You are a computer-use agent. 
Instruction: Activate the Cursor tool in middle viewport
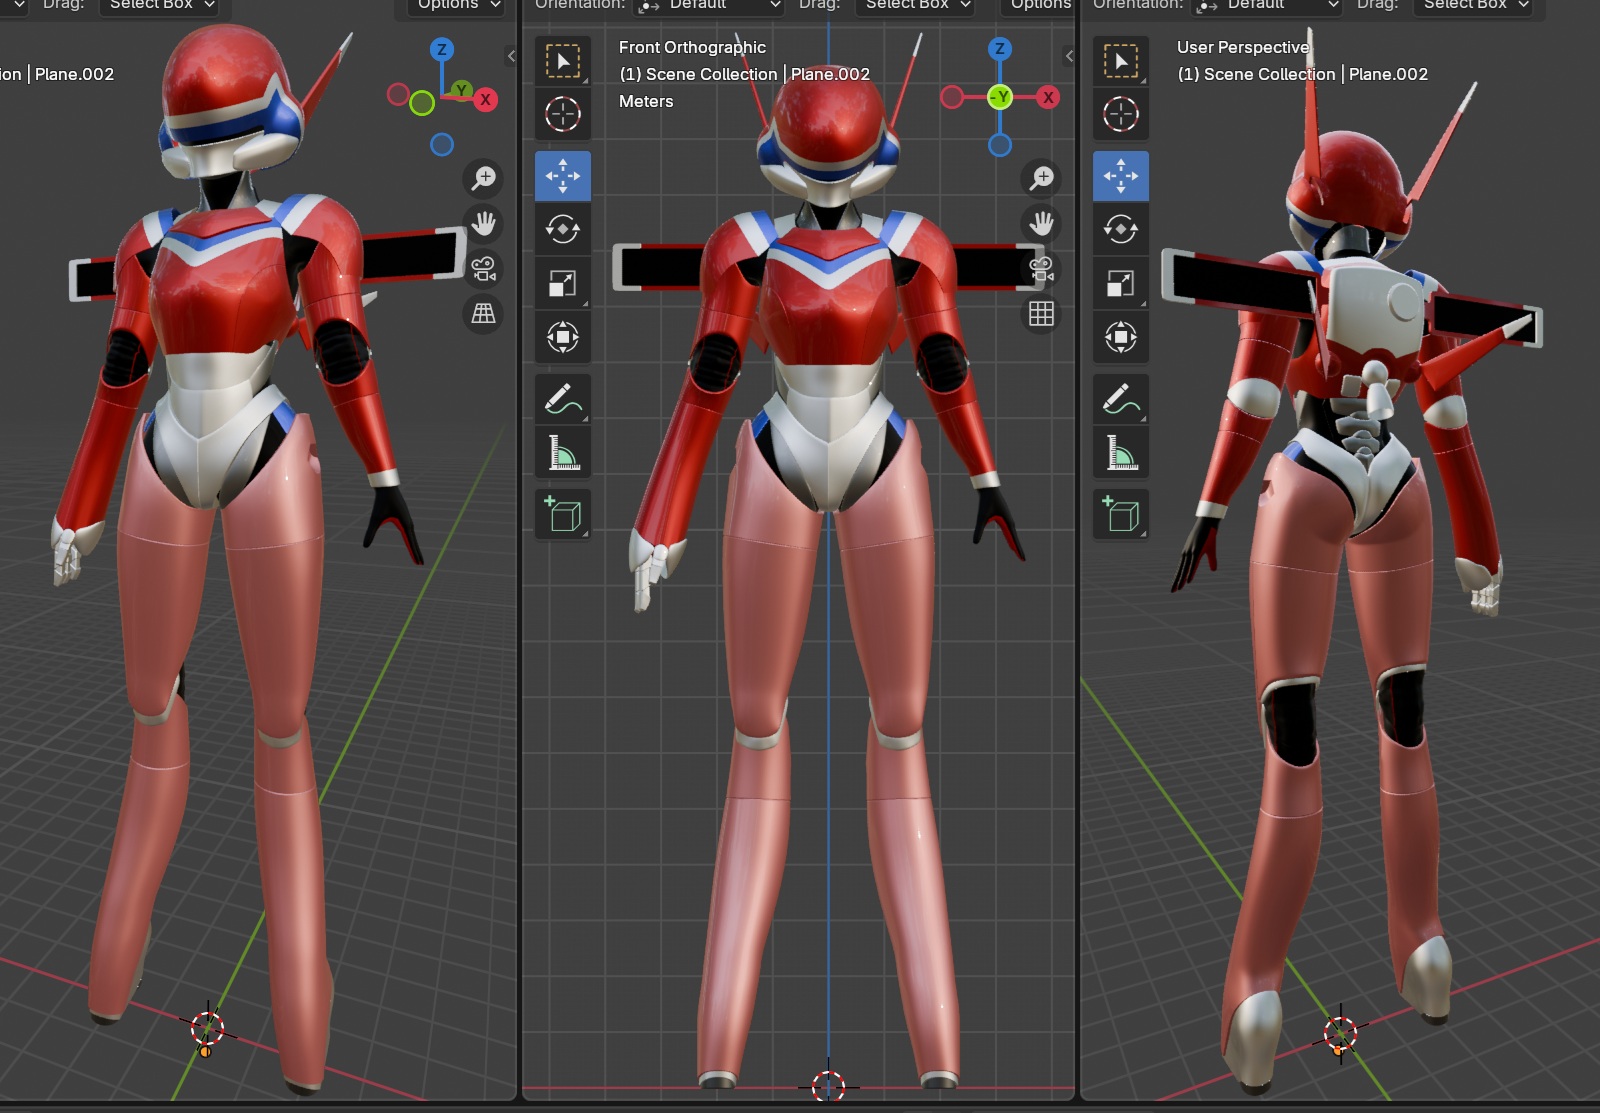tap(563, 114)
